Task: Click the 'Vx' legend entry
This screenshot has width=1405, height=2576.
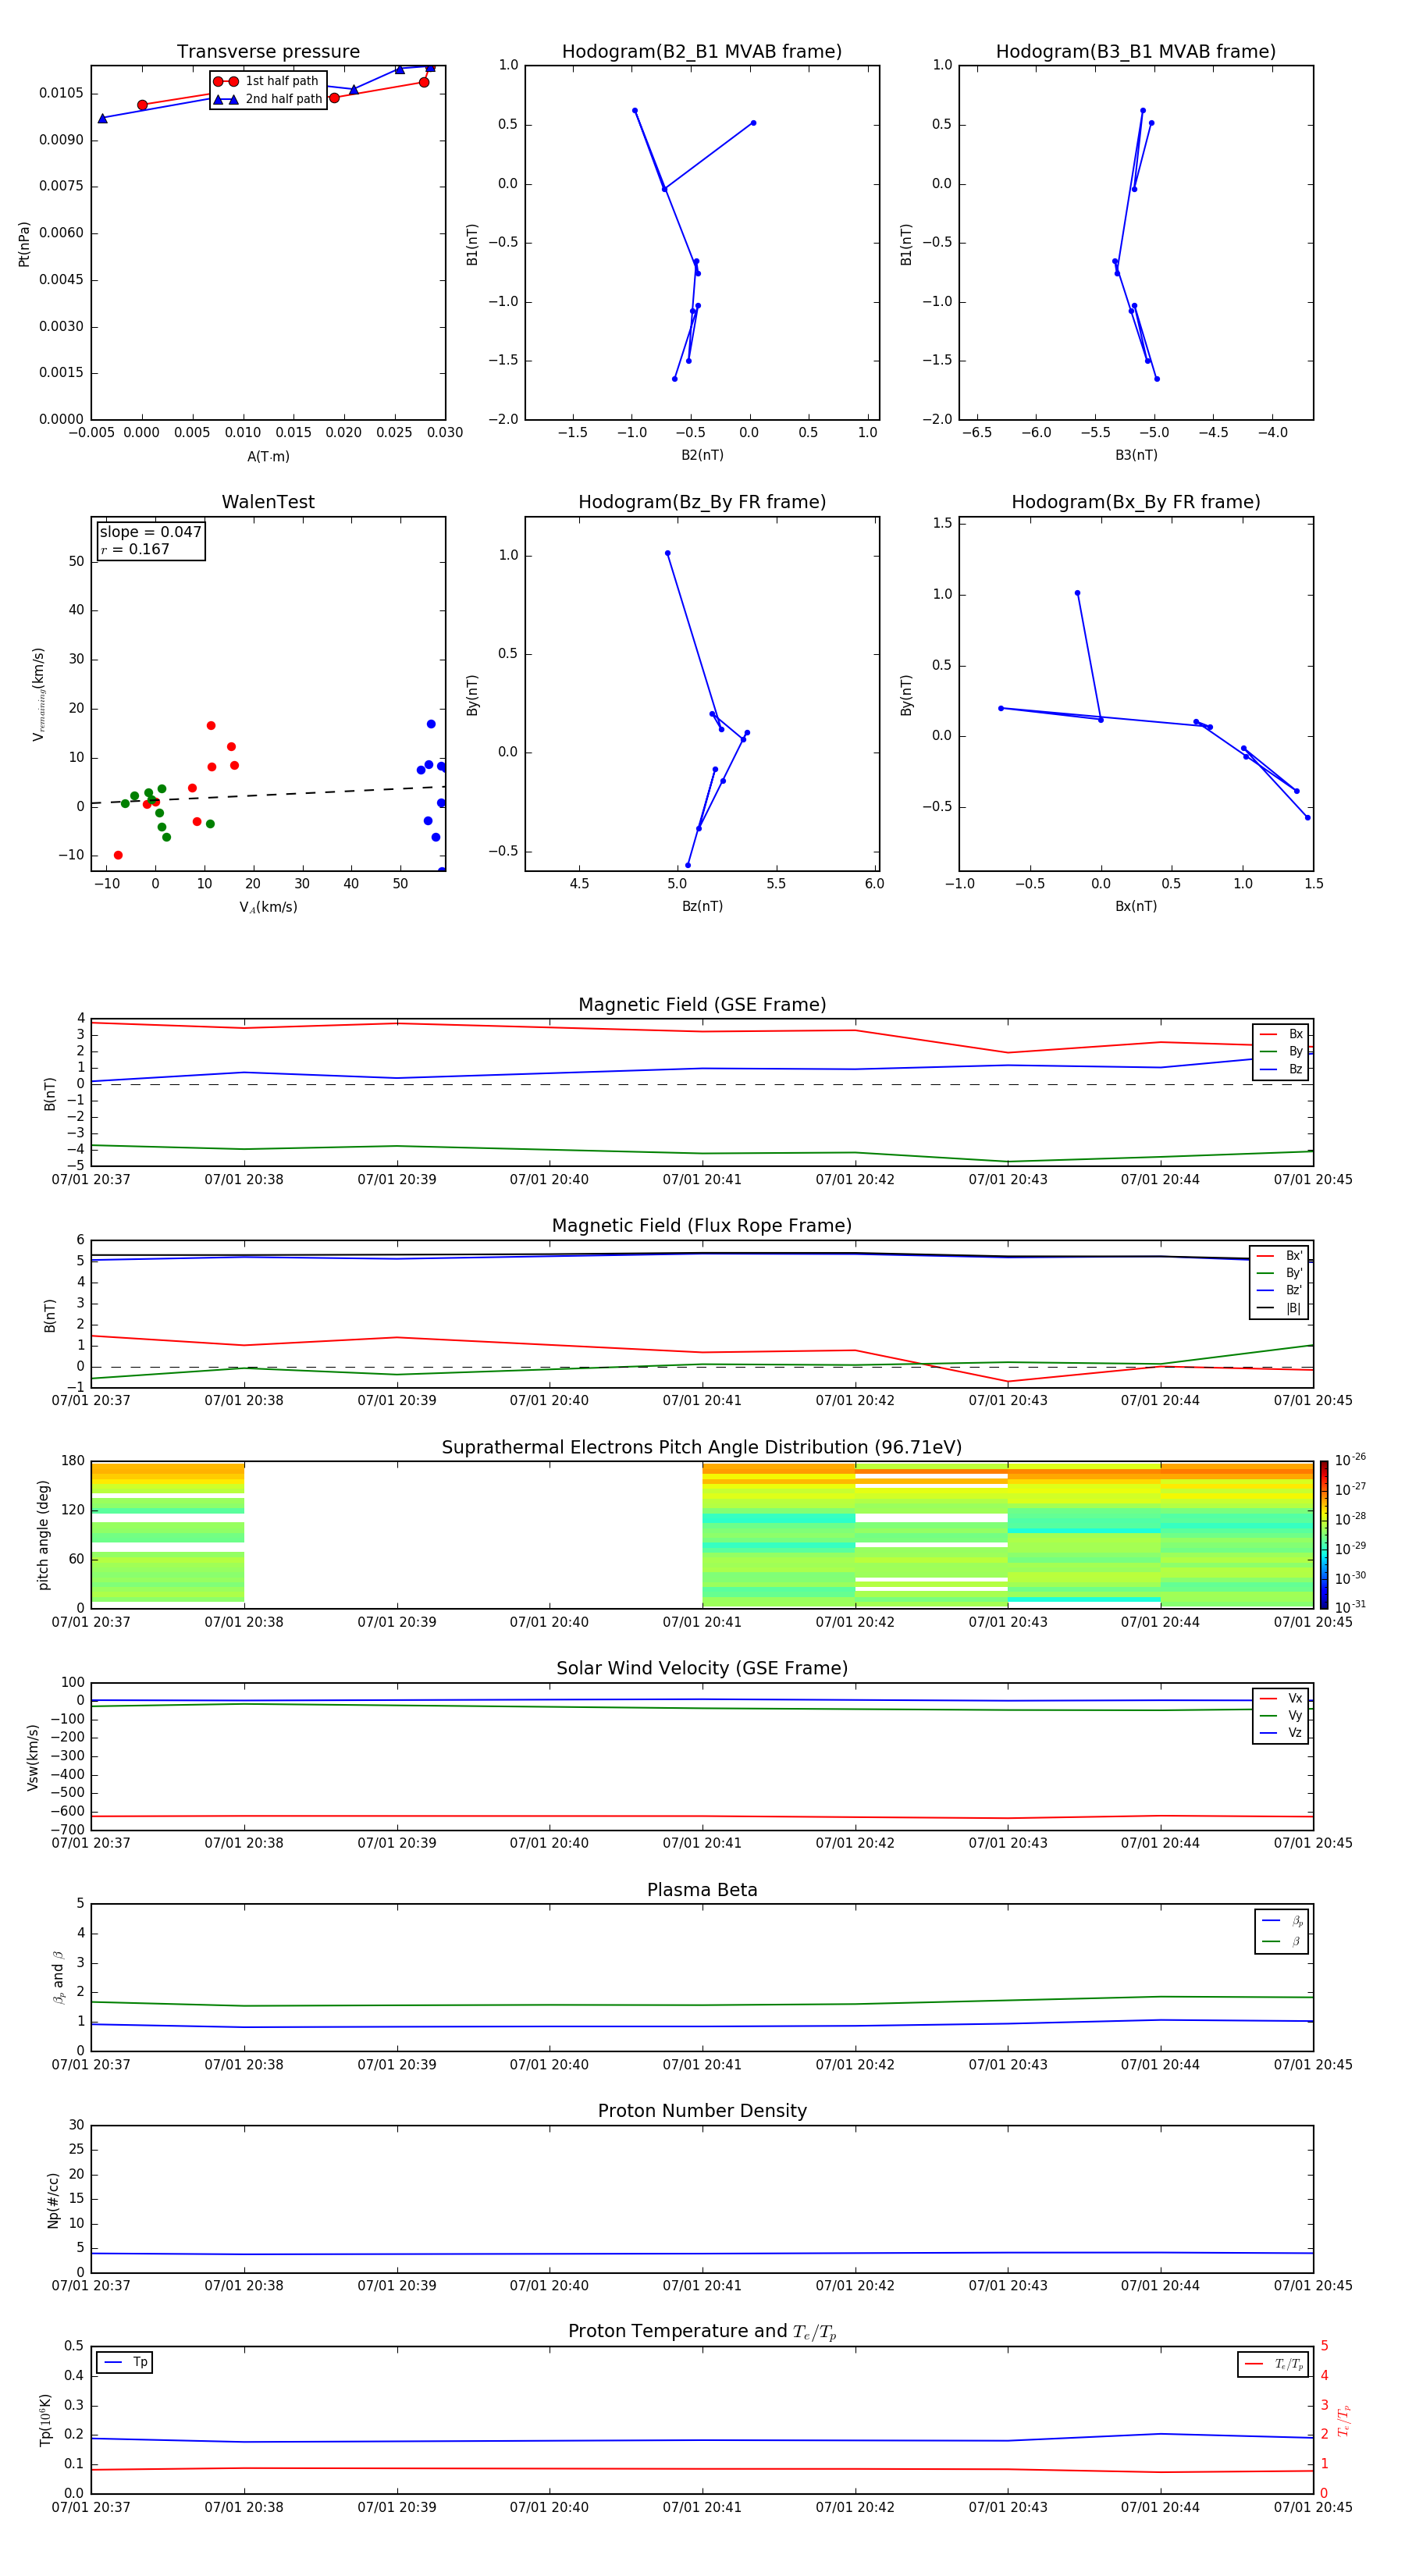Action: point(1281,1698)
